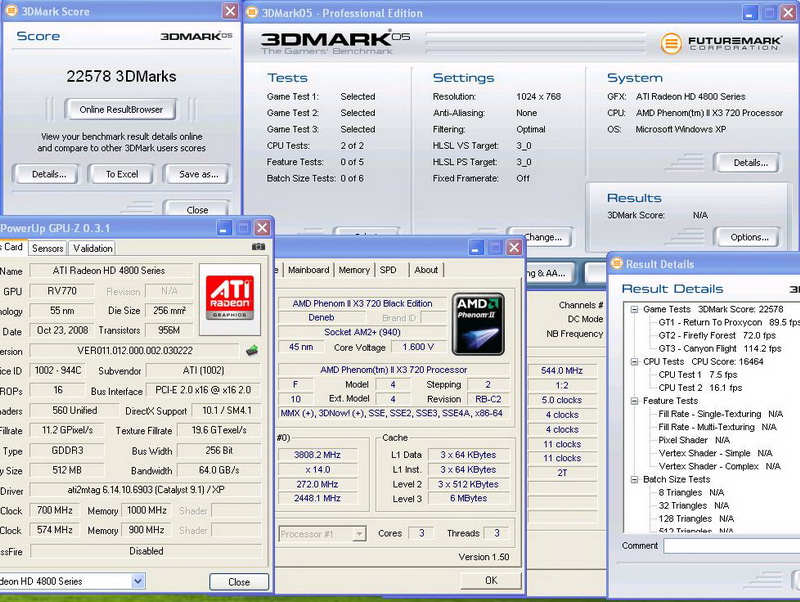Click the CPU-Z core speed 3808.2 MHz value
800x602 pixels.
pyautogui.click(x=317, y=455)
